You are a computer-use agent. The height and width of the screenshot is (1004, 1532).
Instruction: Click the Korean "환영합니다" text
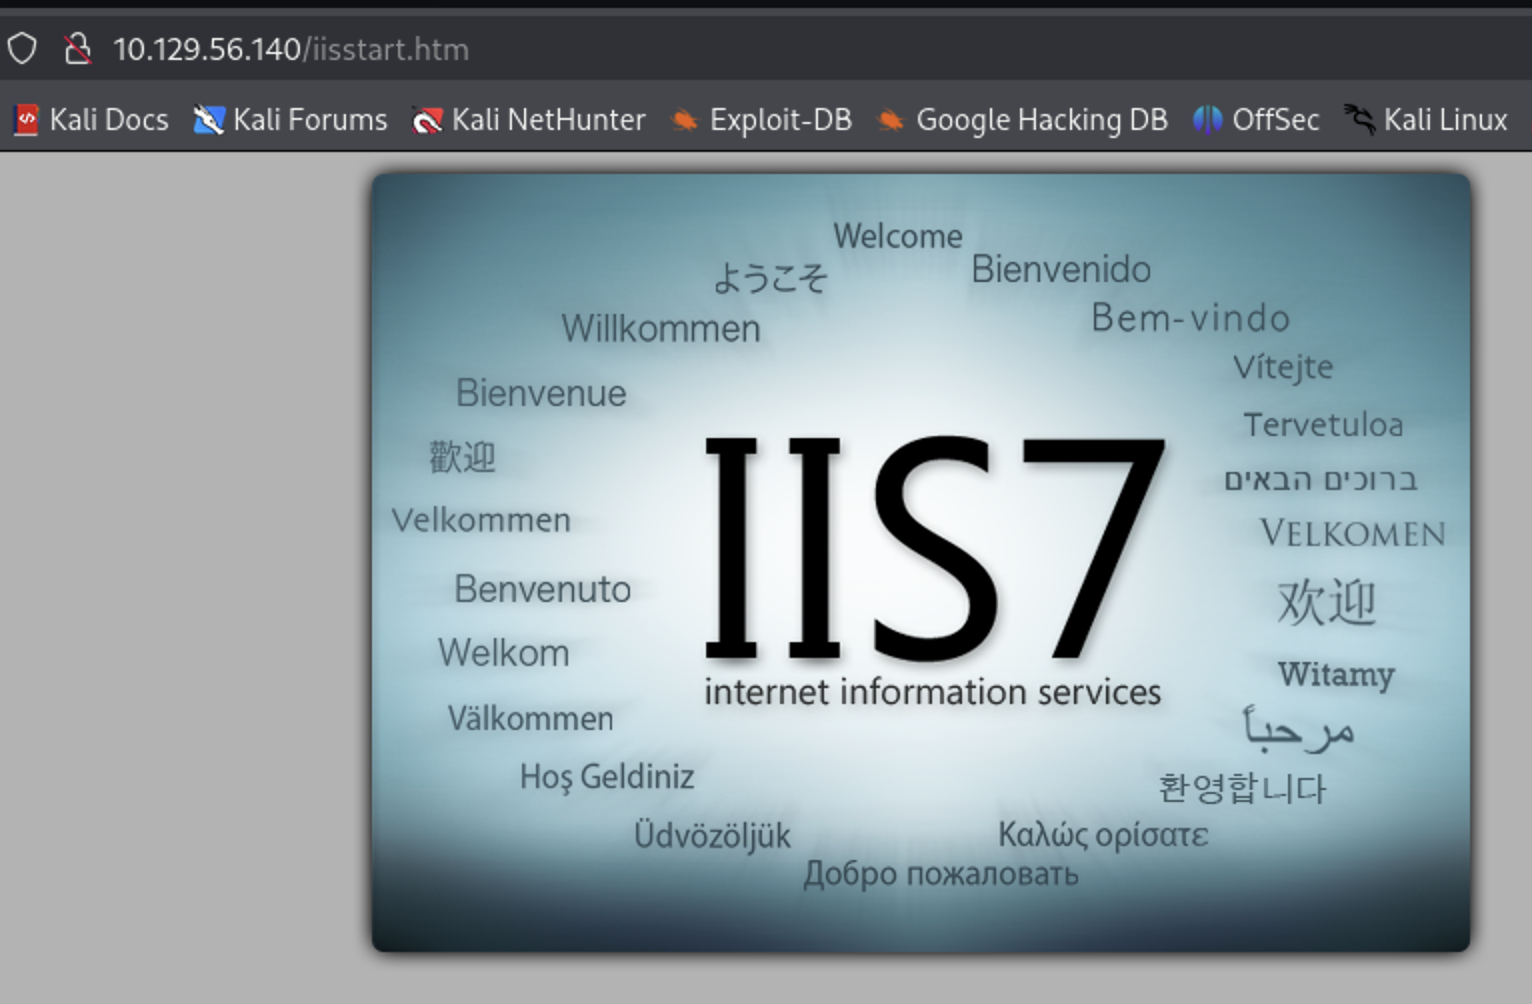[x=1242, y=788]
